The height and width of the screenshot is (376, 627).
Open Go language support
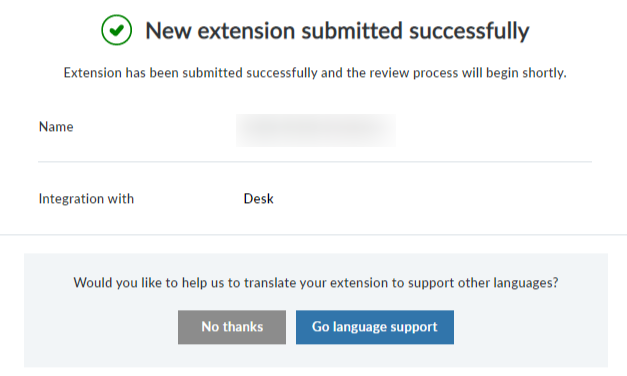click(x=375, y=327)
